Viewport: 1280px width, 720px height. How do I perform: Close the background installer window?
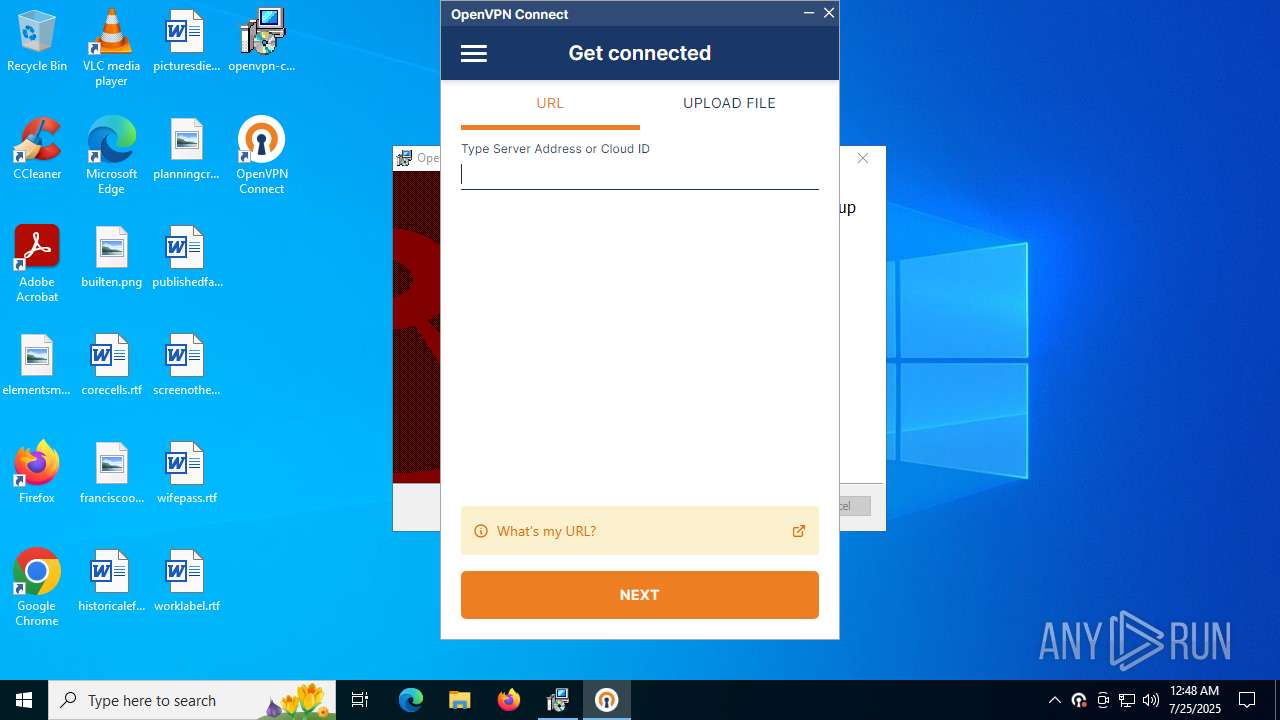[863, 158]
